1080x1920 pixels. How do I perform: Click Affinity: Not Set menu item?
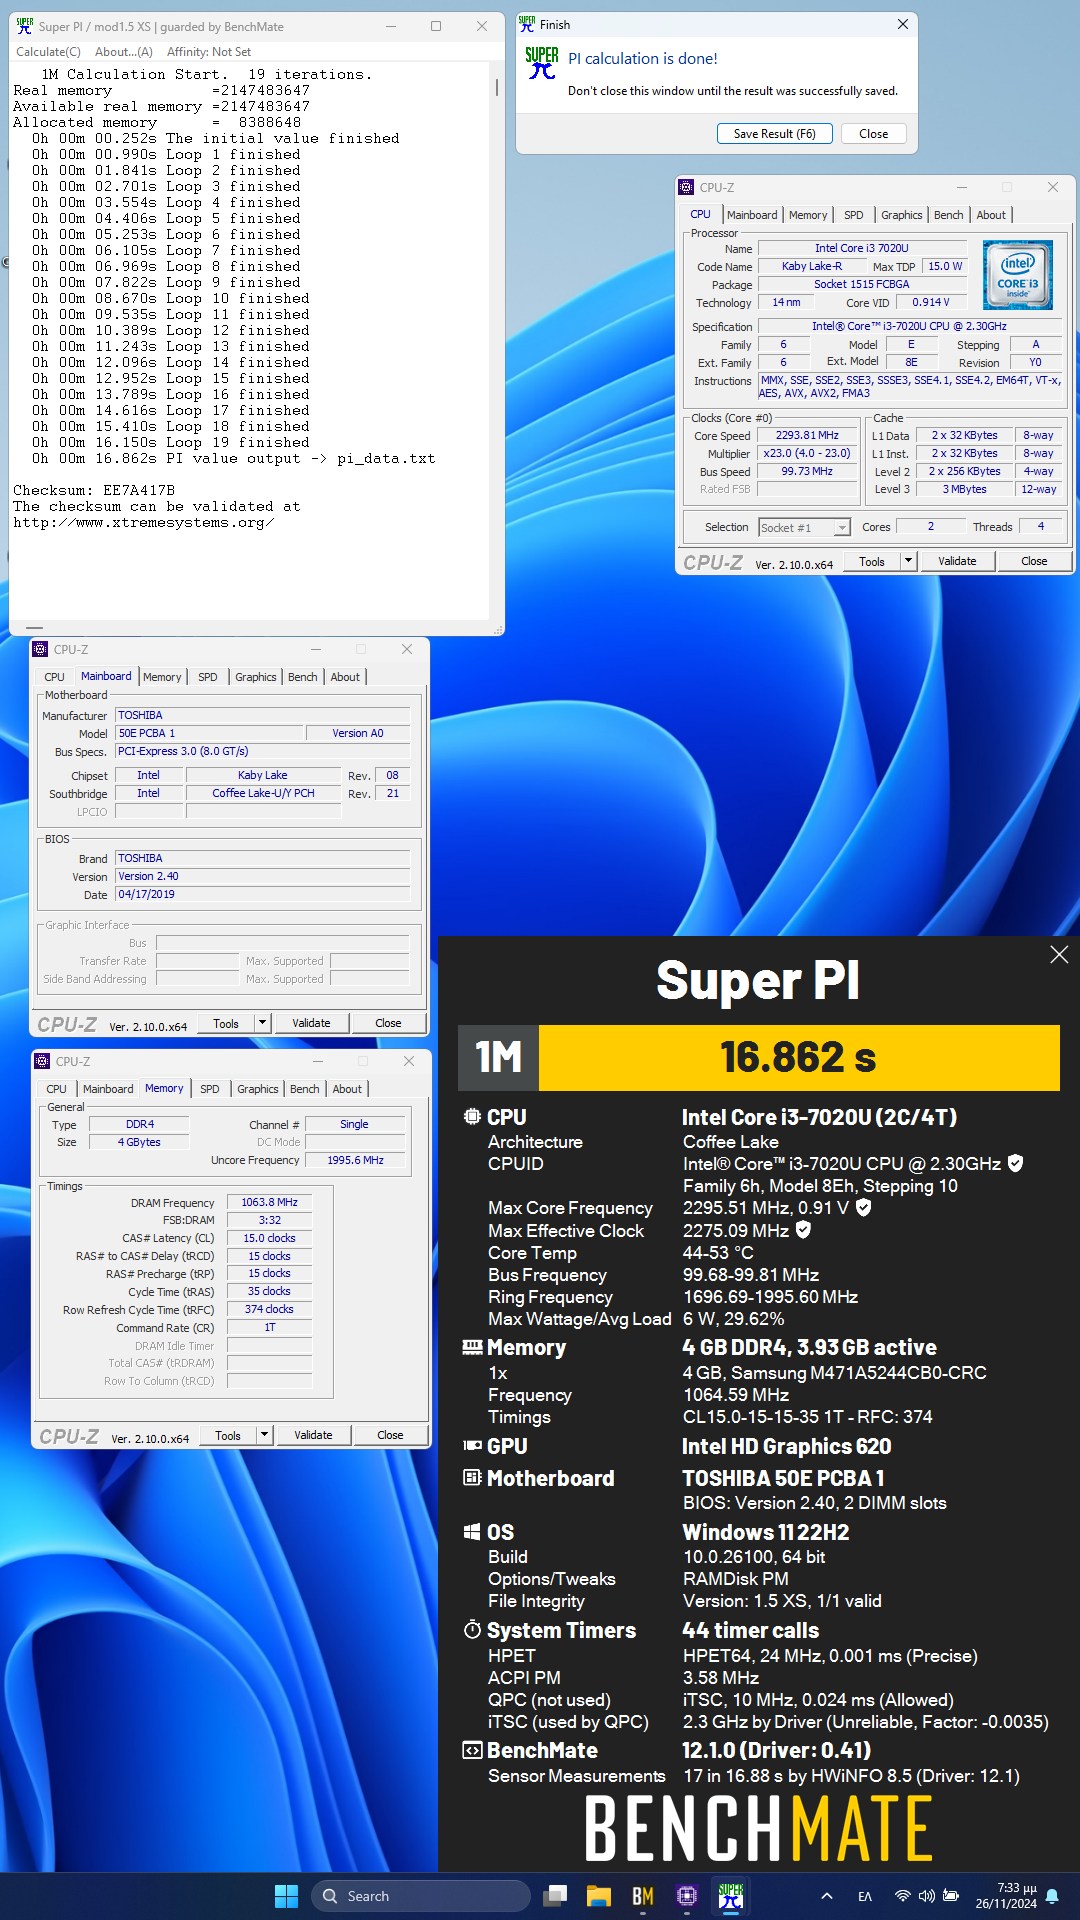pos(209,51)
